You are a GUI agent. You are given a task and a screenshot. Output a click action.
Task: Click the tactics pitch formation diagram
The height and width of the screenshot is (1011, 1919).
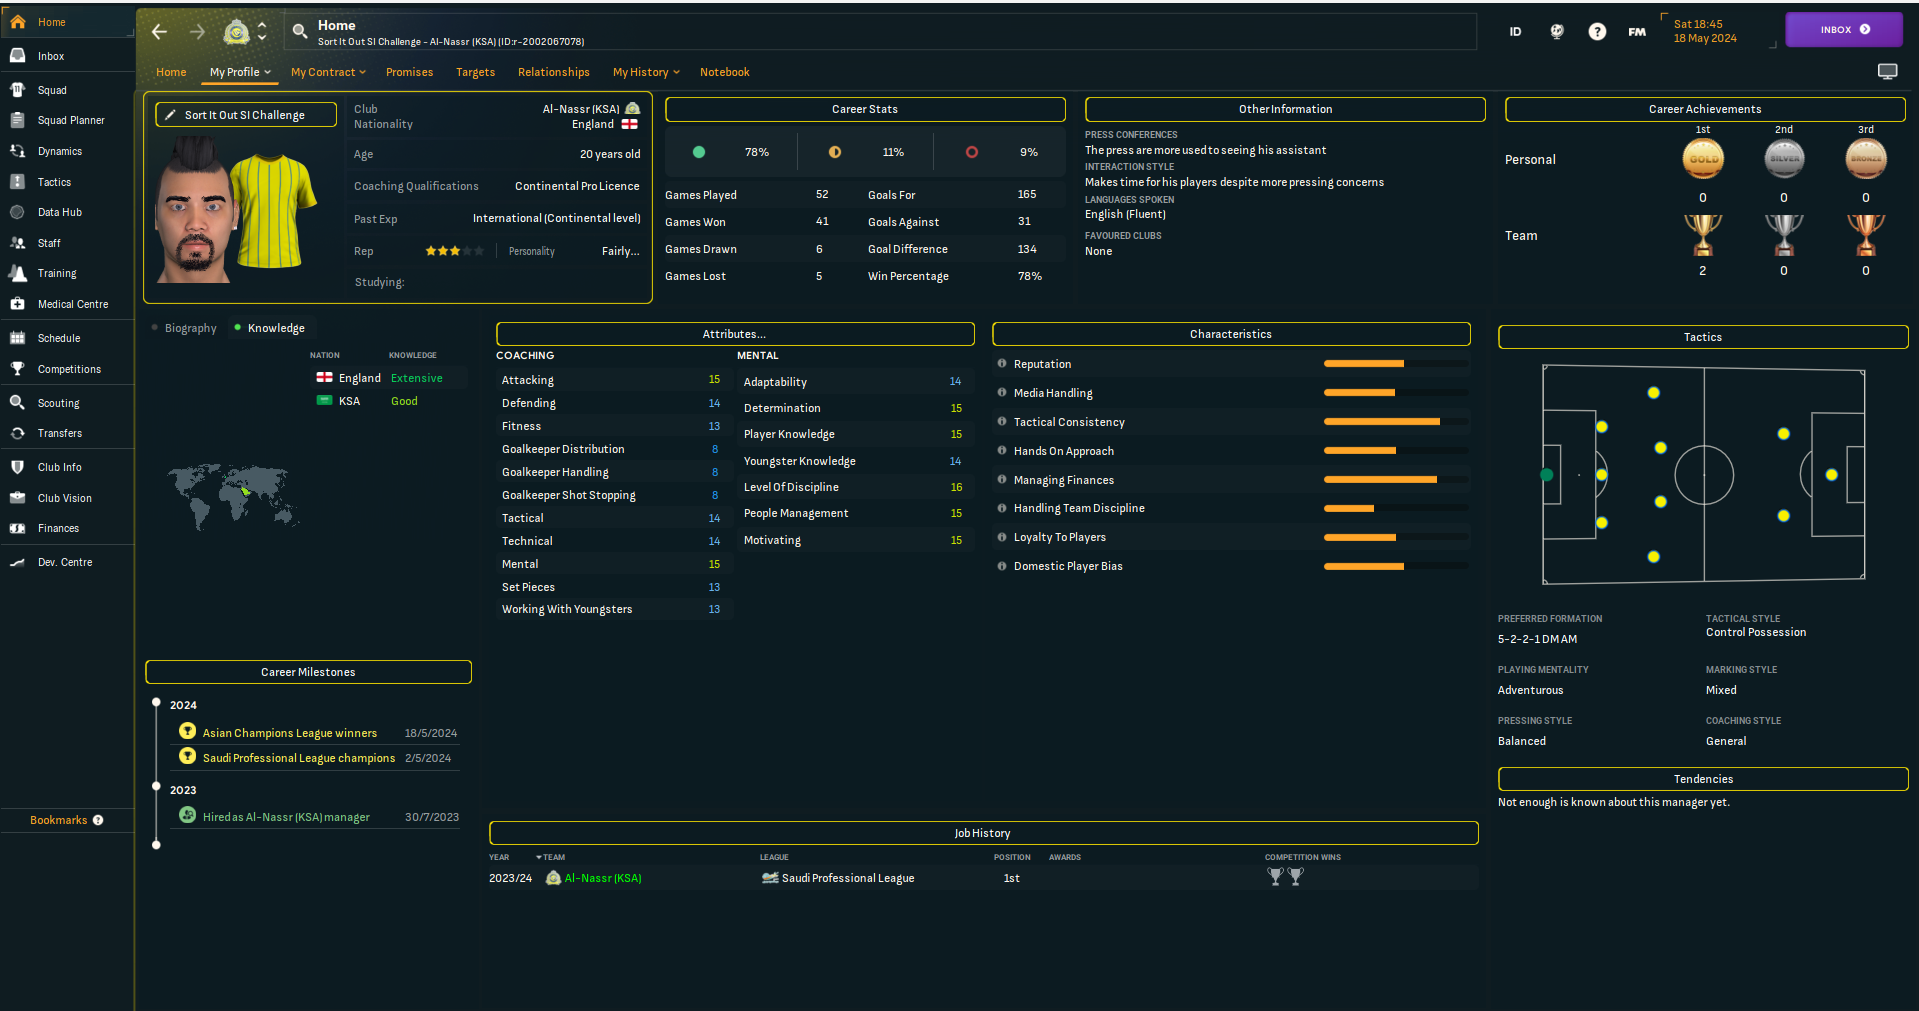(x=1703, y=475)
